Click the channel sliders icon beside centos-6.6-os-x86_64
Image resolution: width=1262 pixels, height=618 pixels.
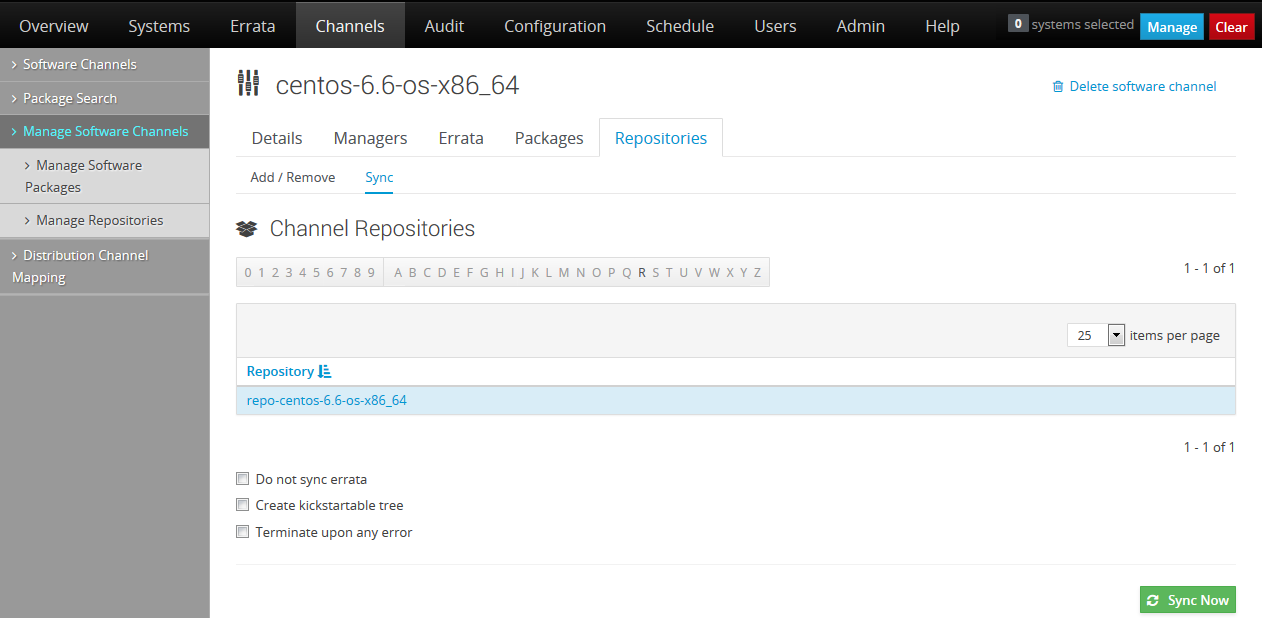pos(248,84)
